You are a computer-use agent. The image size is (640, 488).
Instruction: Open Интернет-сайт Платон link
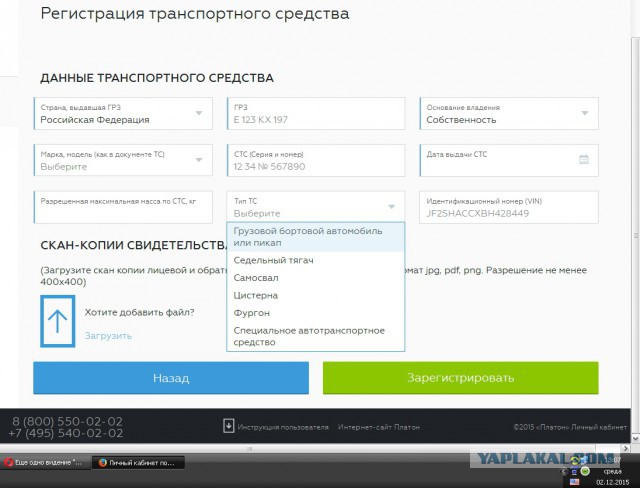pos(379,427)
